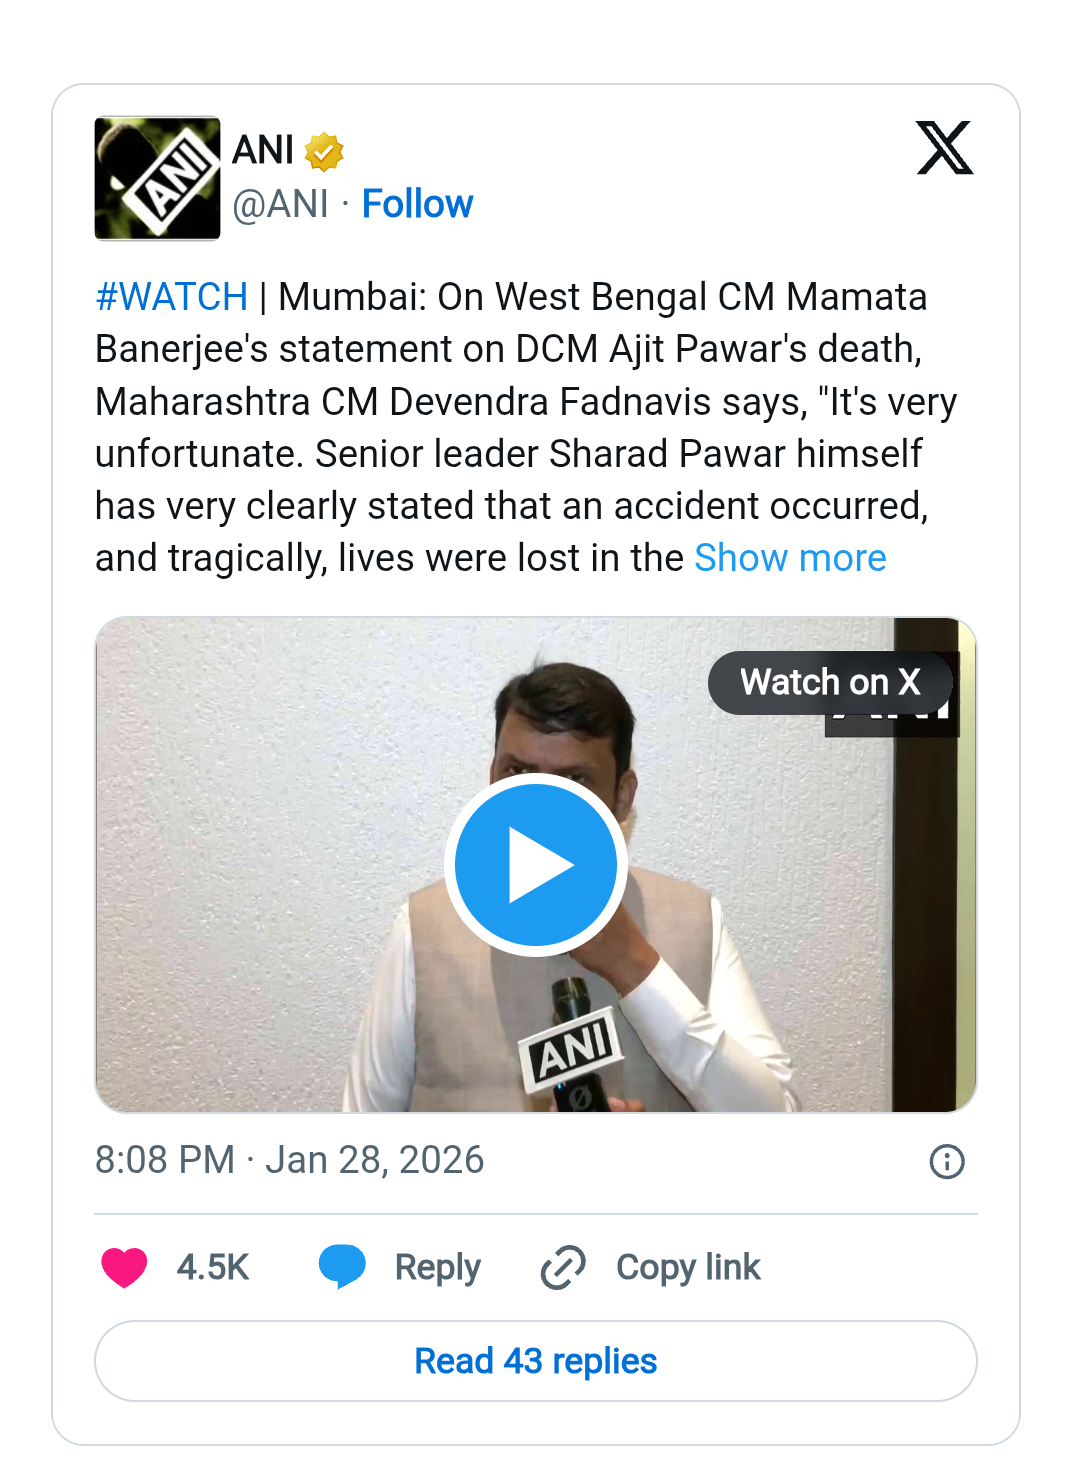Click the 4.5K likes count
This screenshot has height=1482, width=1076.
tap(212, 1267)
